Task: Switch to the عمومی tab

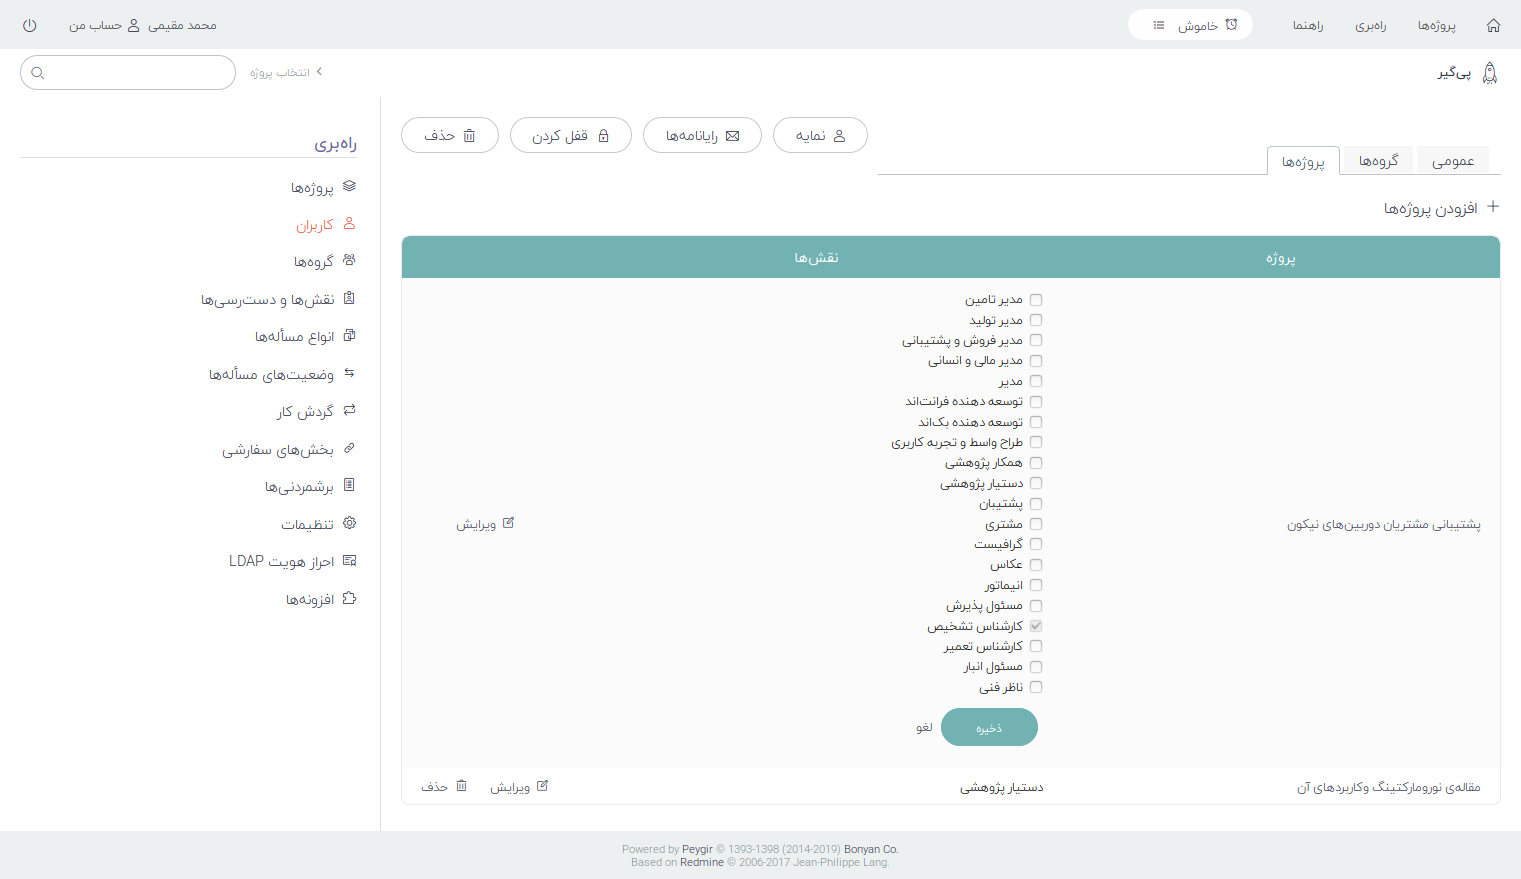Action: pyautogui.click(x=1452, y=161)
